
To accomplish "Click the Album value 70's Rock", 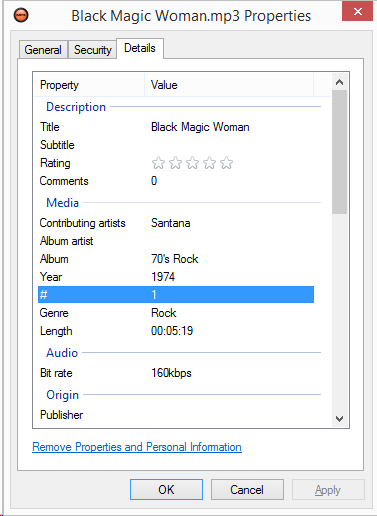I will tap(175, 259).
